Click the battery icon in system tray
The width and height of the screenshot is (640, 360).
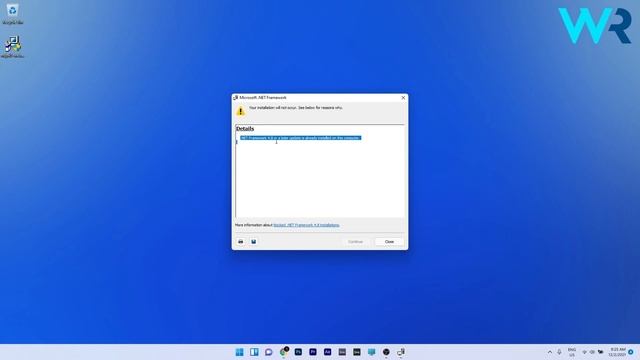(x=600, y=352)
